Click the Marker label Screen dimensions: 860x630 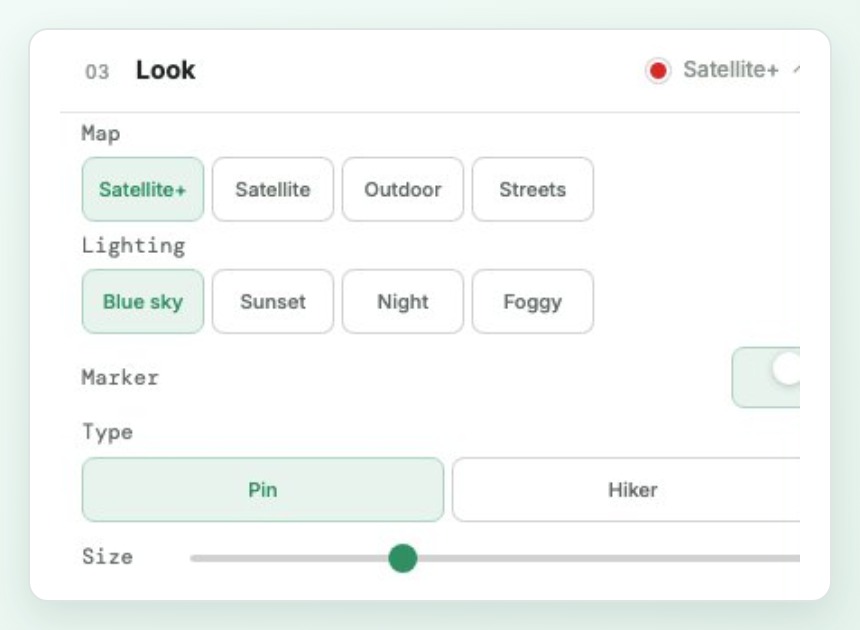[x=120, y=377]
